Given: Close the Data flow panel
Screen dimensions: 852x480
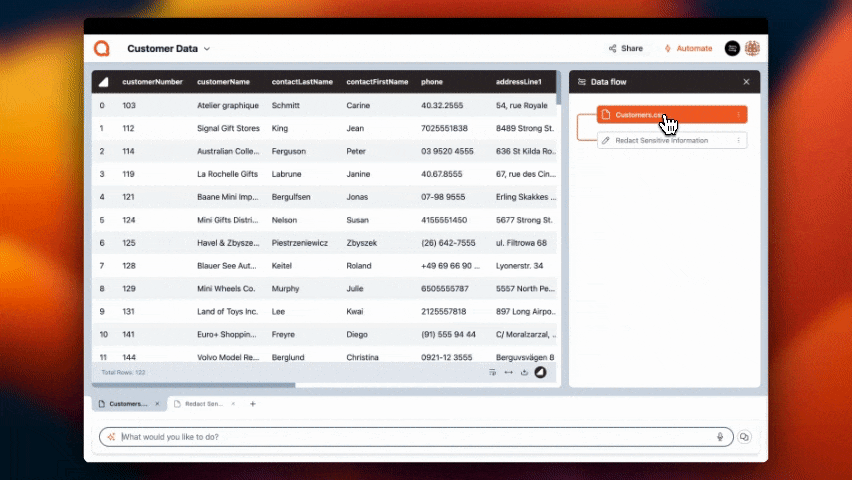Looking at the screenshot, I should pyautogui.click(x=746, y=82).
